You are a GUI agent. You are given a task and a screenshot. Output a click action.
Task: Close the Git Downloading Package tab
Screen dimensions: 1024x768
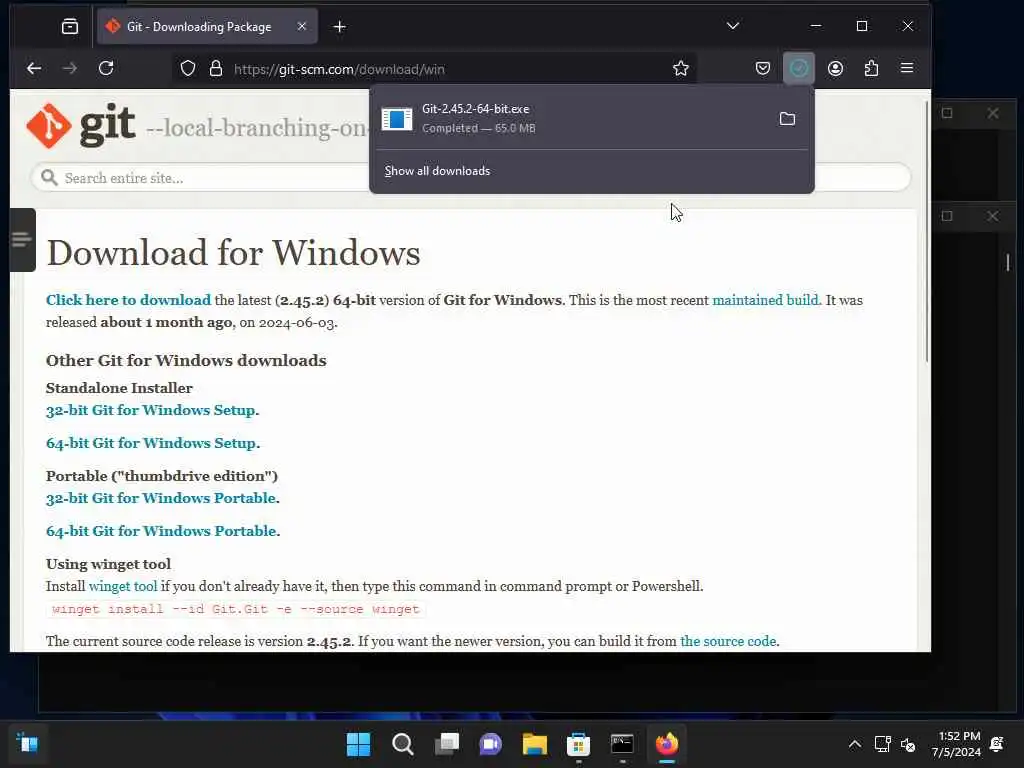[x=302, y=26]
